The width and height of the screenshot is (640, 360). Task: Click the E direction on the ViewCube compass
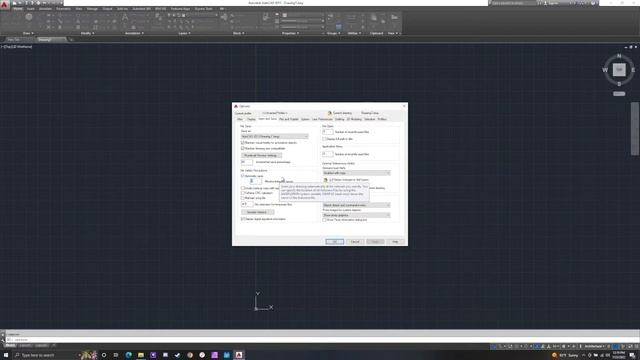tap(633, 70)
